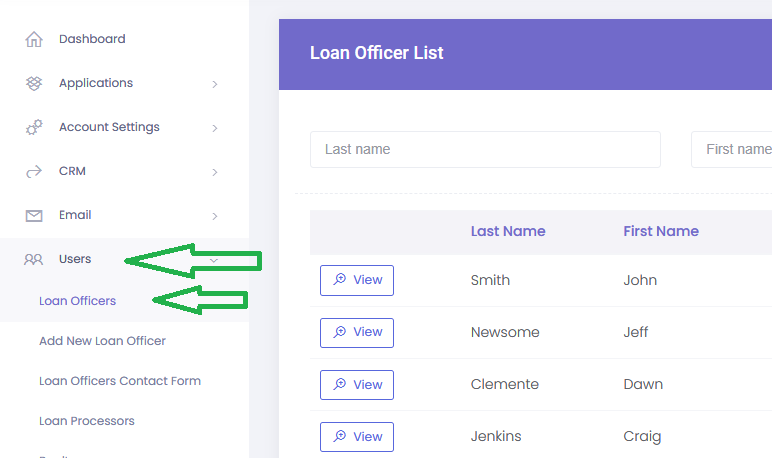Click the magnifier icon in Jenkins' View button
The height and width of the screenshot is (458, 772).
point(340,437)
